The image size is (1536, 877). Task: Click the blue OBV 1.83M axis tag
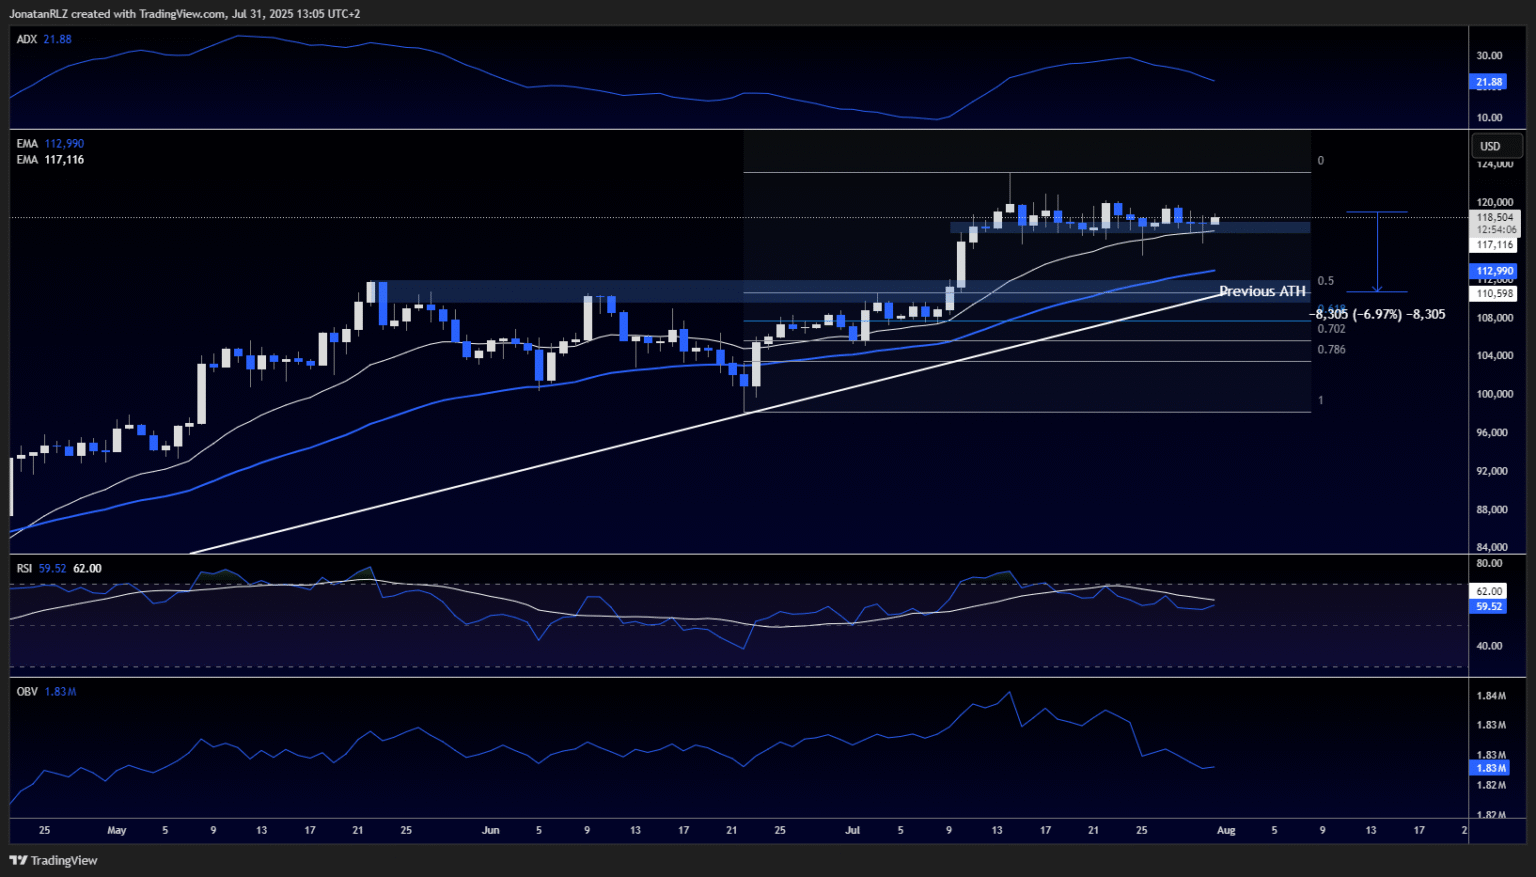pyautogui.click(x=1488, y=768)
